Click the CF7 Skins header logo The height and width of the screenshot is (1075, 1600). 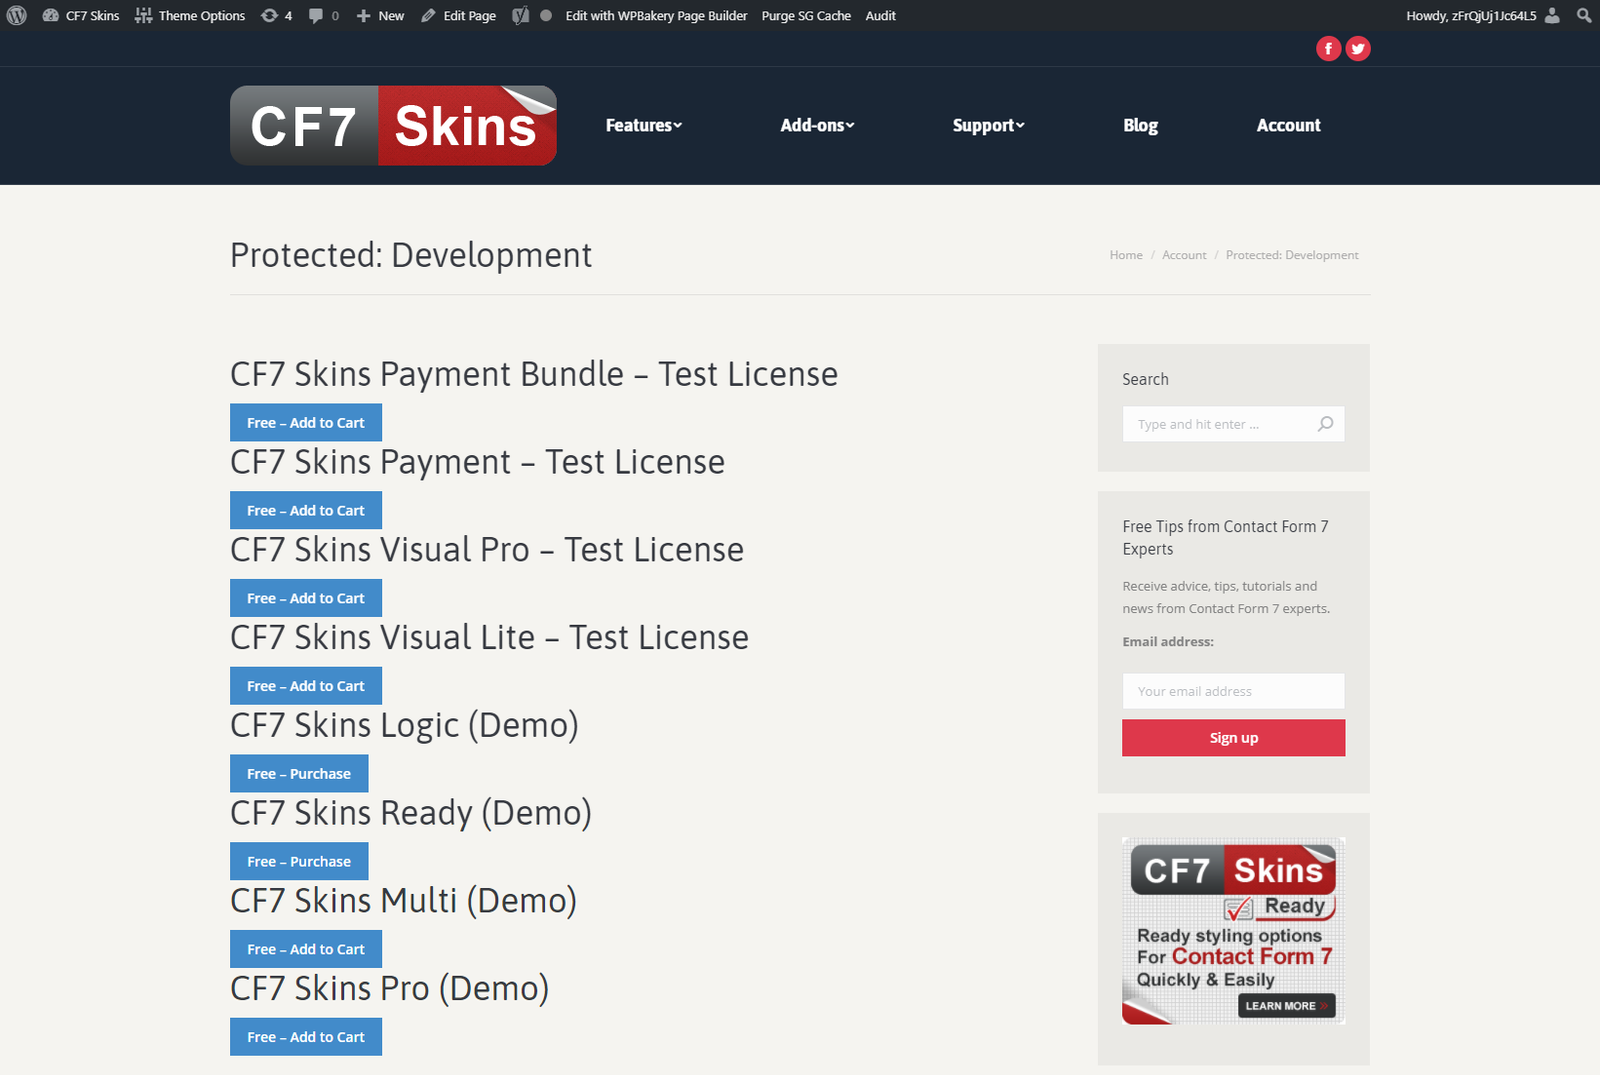click(x=393, y=126)
